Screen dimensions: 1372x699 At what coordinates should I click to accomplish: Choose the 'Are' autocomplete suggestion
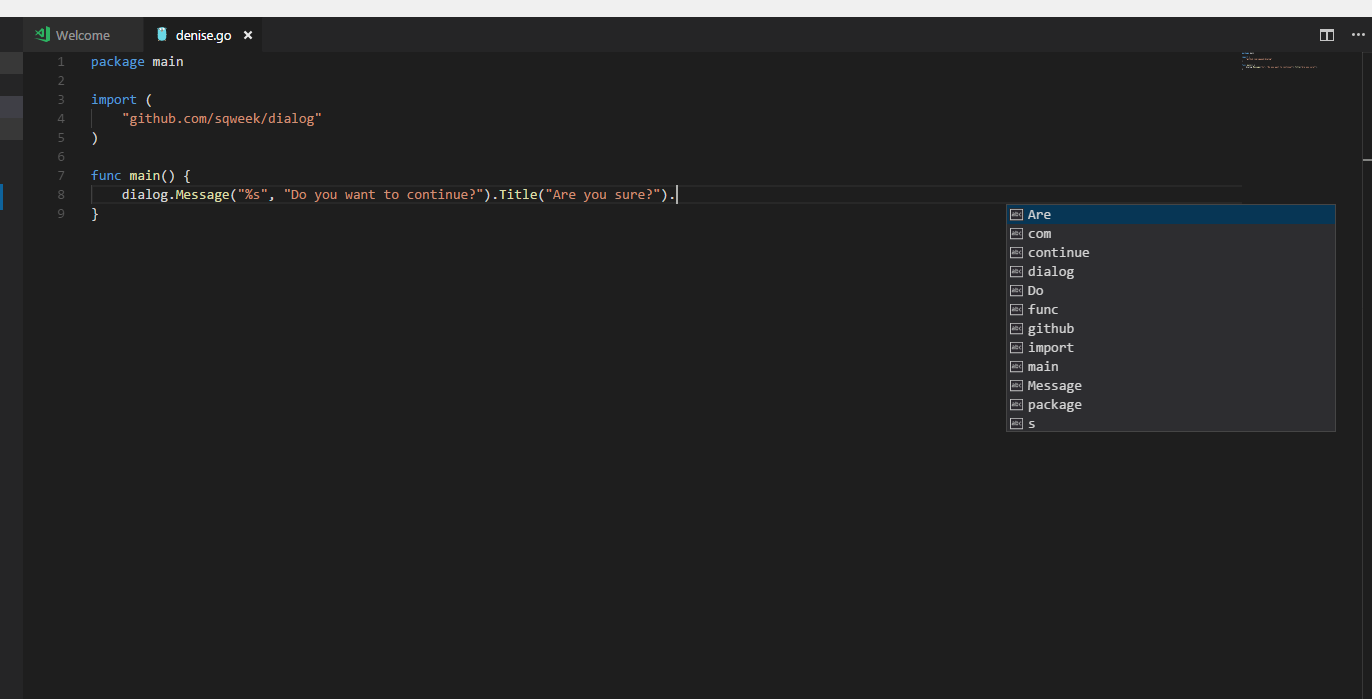(1170, 214)
